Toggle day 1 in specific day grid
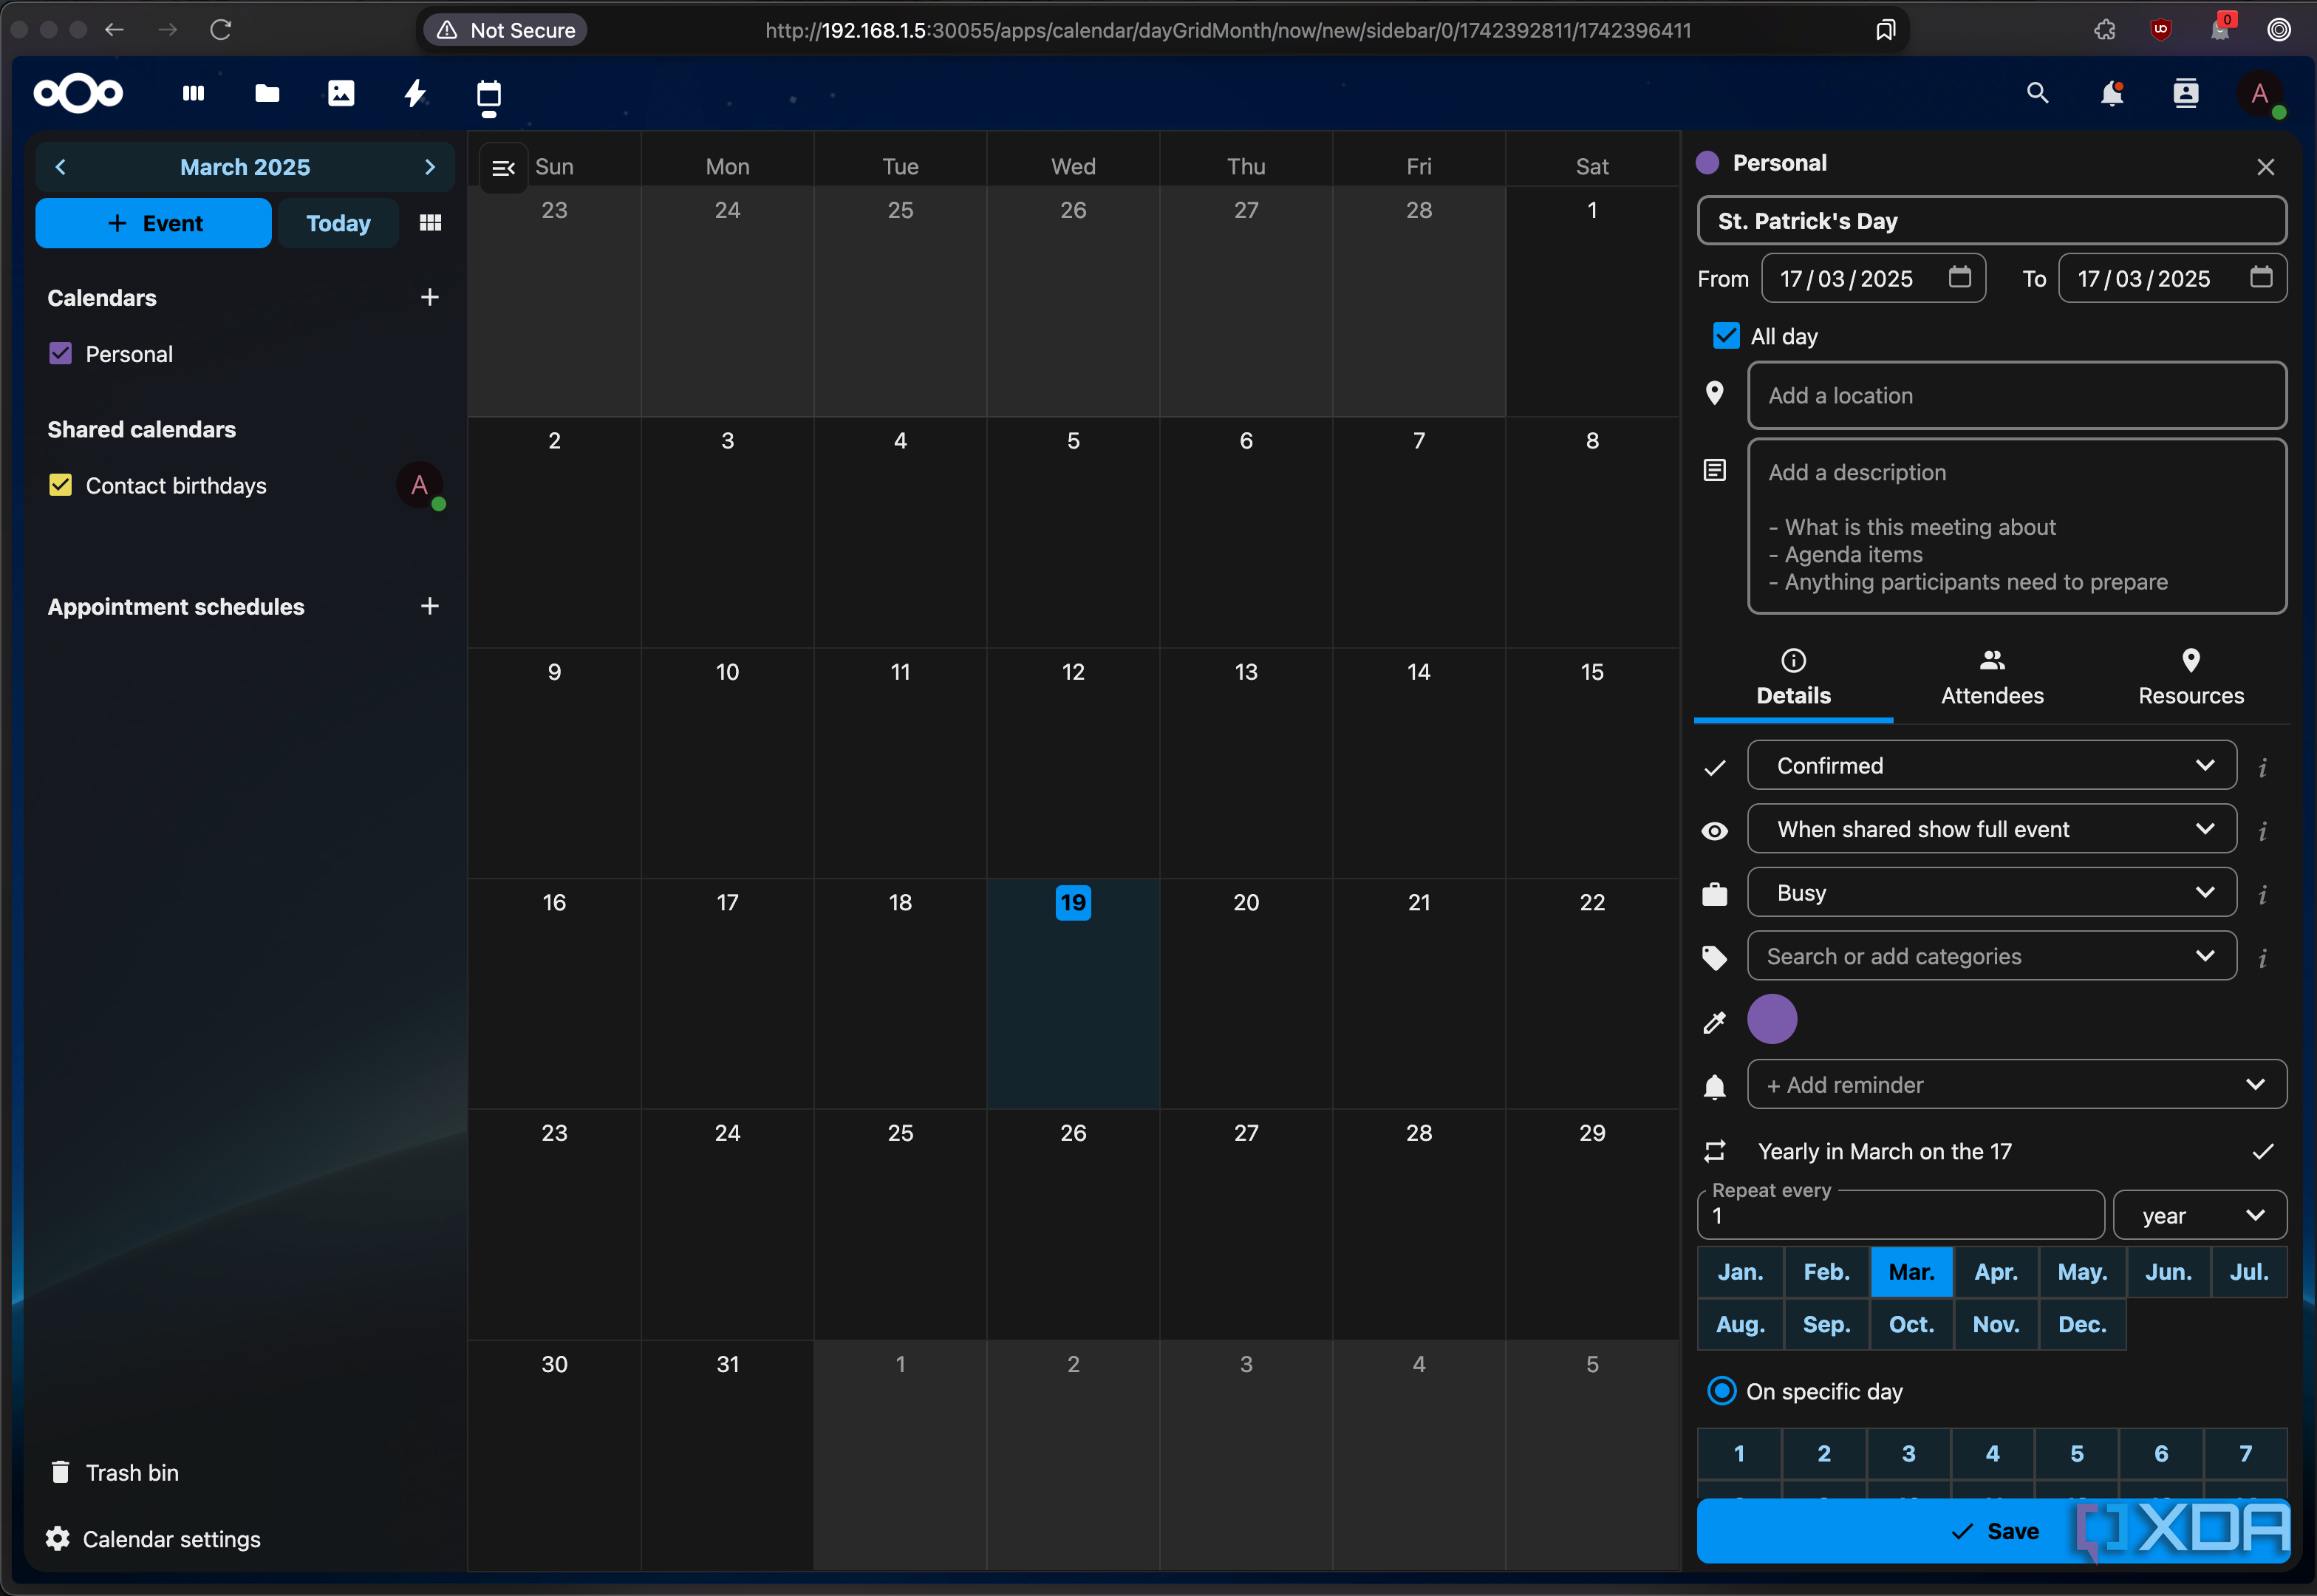 tap(1739, 1453)
